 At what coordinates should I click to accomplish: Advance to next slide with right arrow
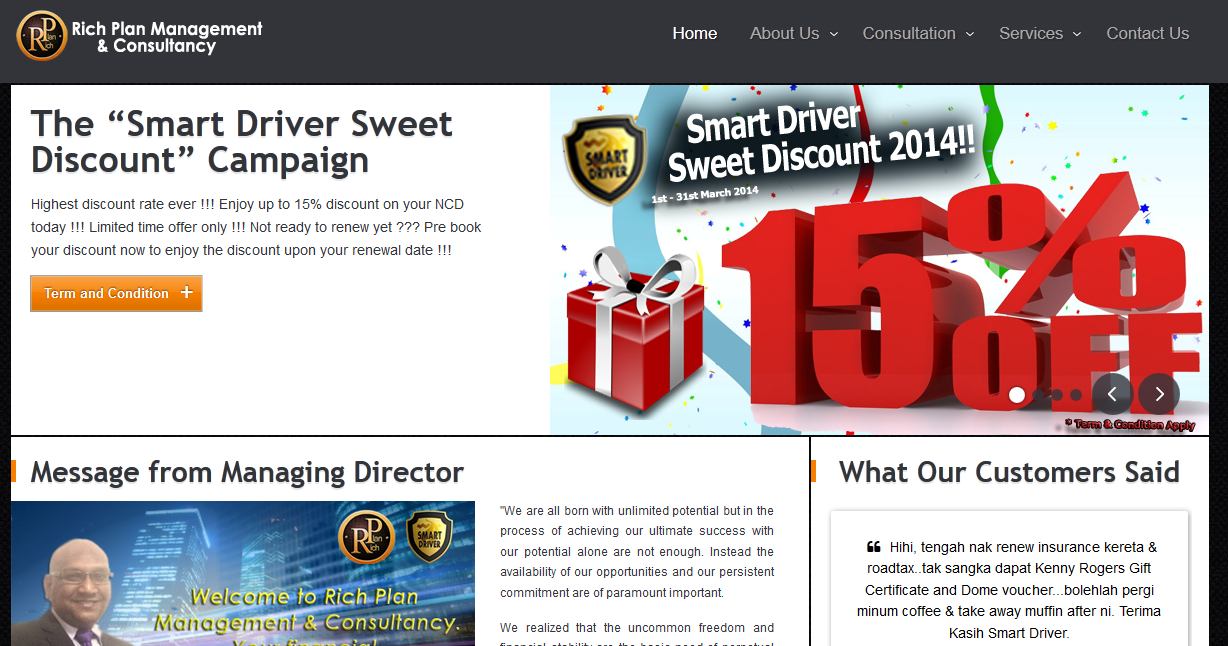point(1159,394)
